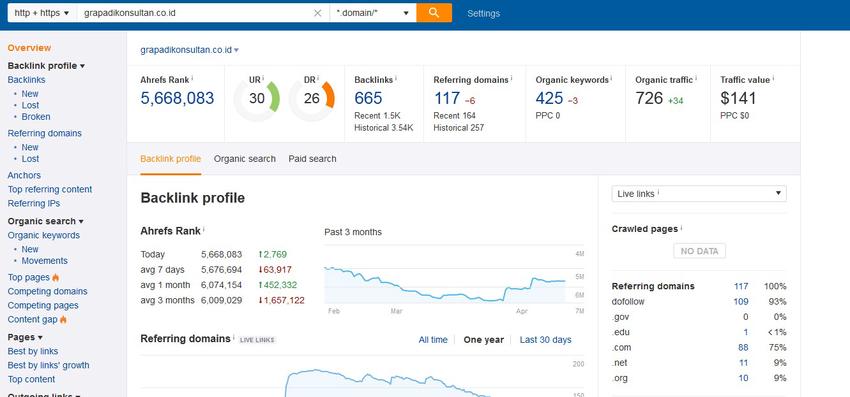Click the info icon next to DR
This screenshot has width=850, height=397.
[x=318, y=79]
